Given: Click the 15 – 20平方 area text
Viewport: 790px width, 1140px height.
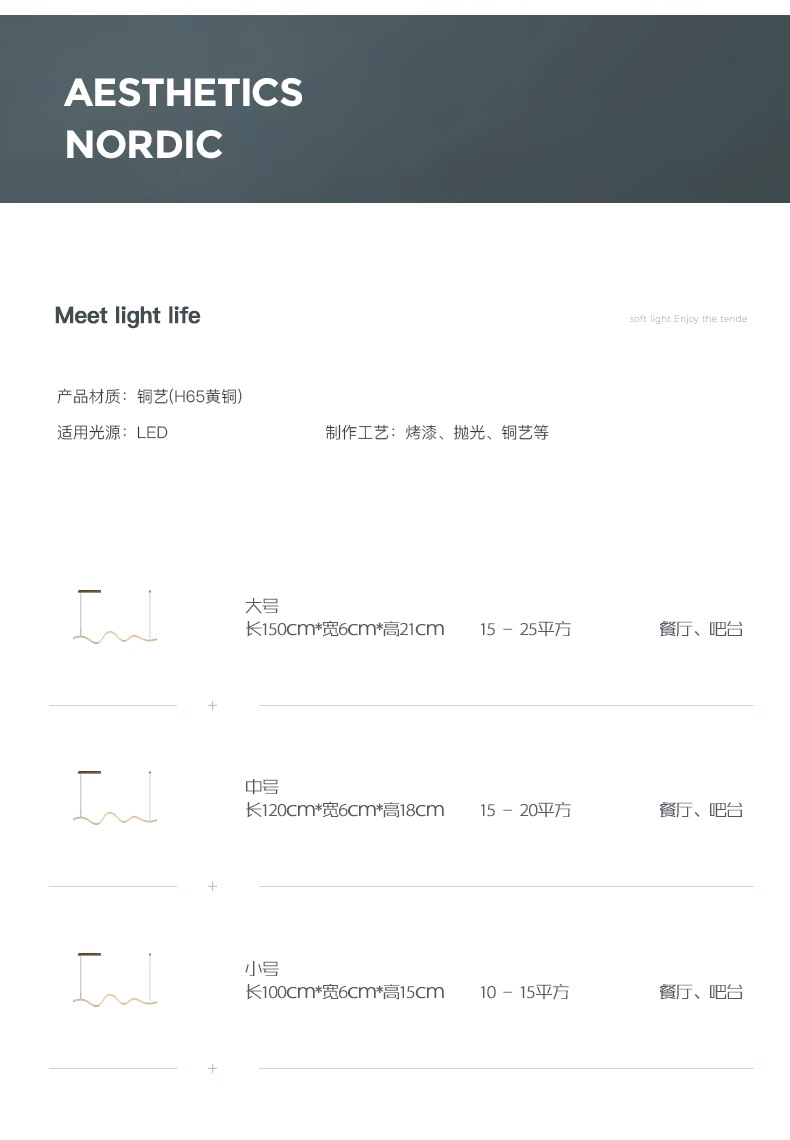Looking at the screenshot, I should [x=525, y=810].
